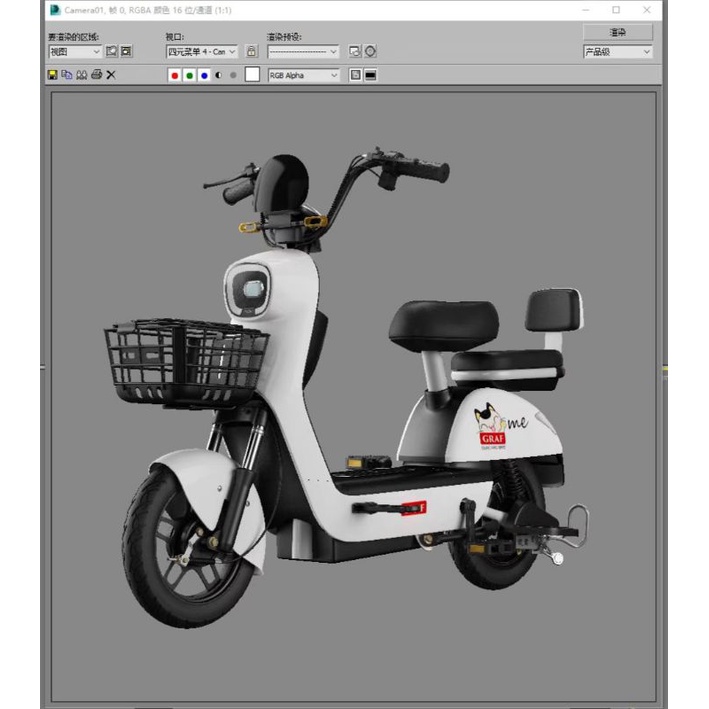Open the area to render dropdown
709x709 pixels.
(x=75, y=51)
